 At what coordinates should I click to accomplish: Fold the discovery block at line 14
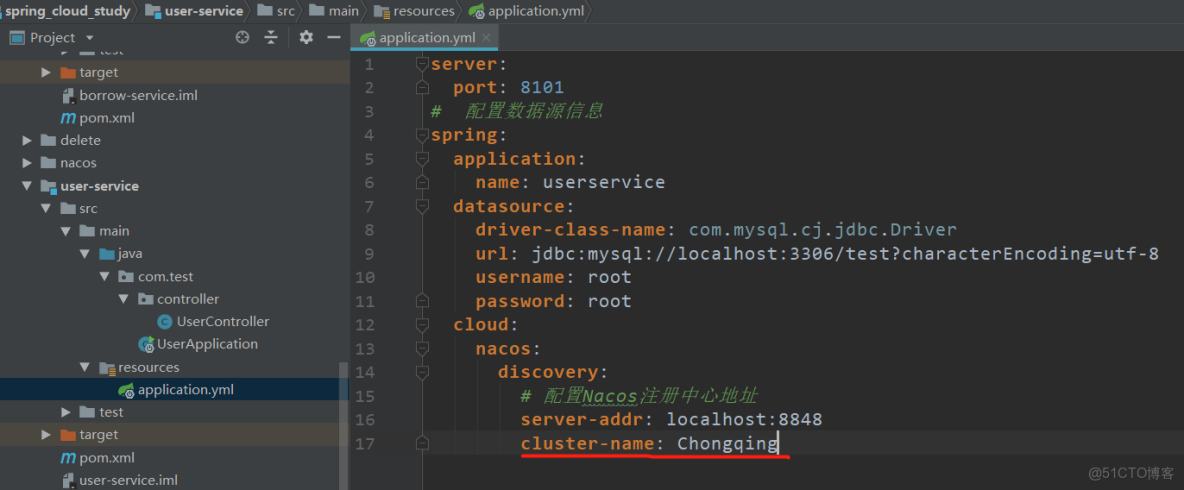coord(422,371)
